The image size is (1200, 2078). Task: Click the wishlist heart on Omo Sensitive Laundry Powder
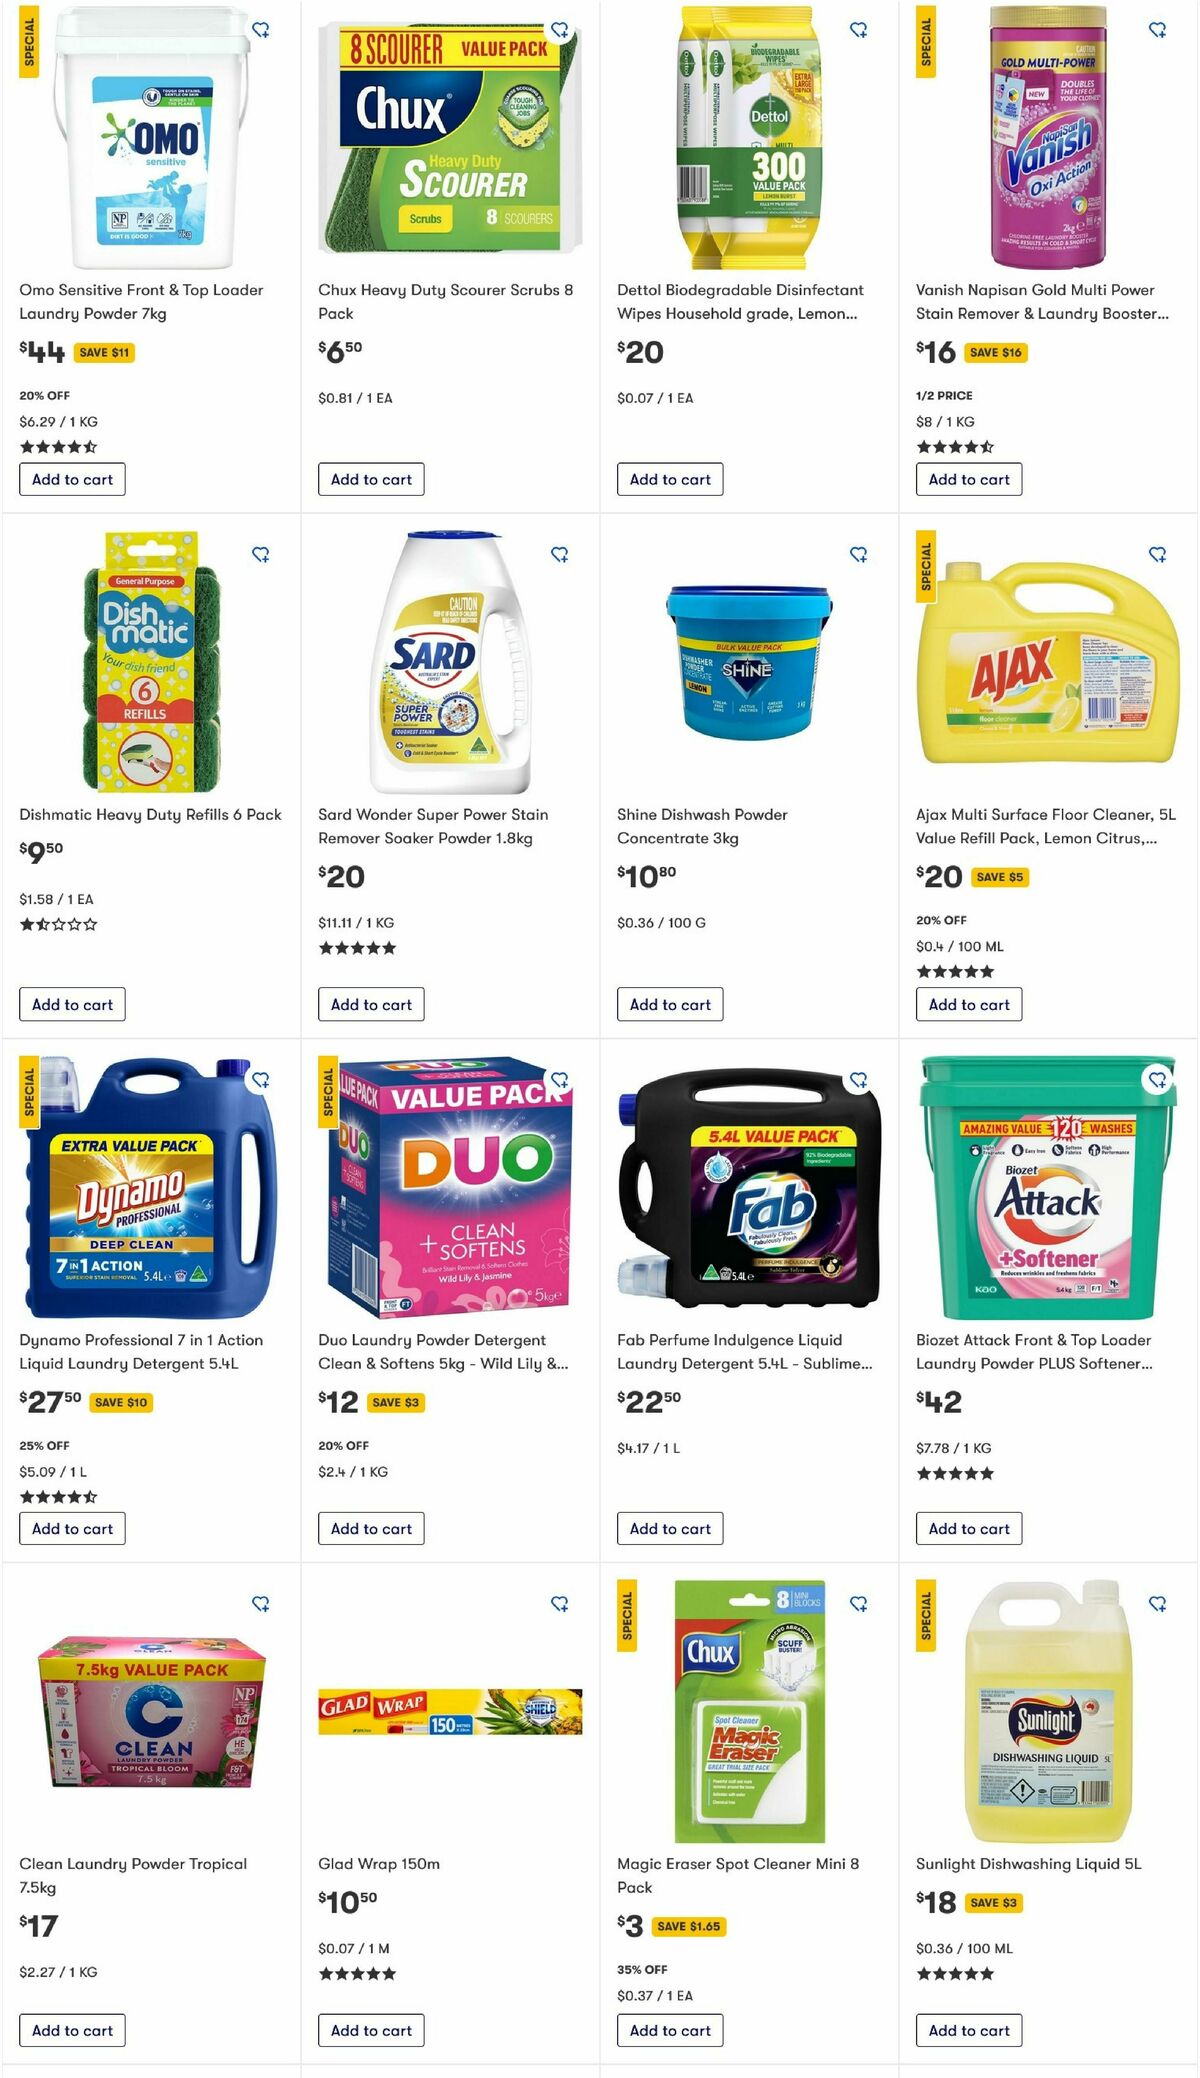tap(262, 29)
